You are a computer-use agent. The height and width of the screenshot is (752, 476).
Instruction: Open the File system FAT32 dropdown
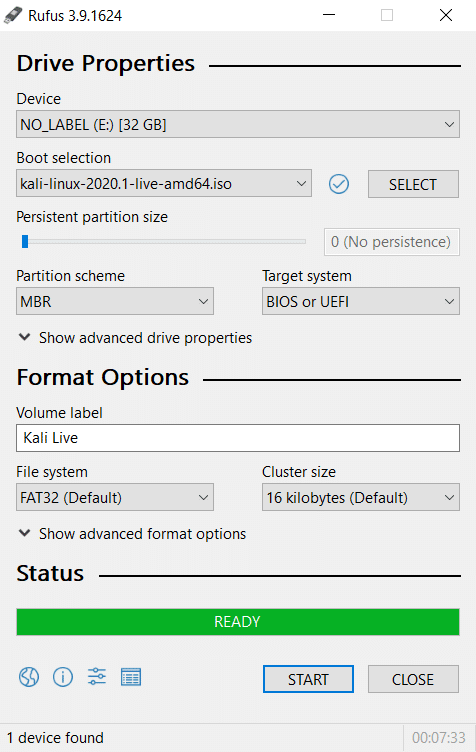(x=115, y=497)
